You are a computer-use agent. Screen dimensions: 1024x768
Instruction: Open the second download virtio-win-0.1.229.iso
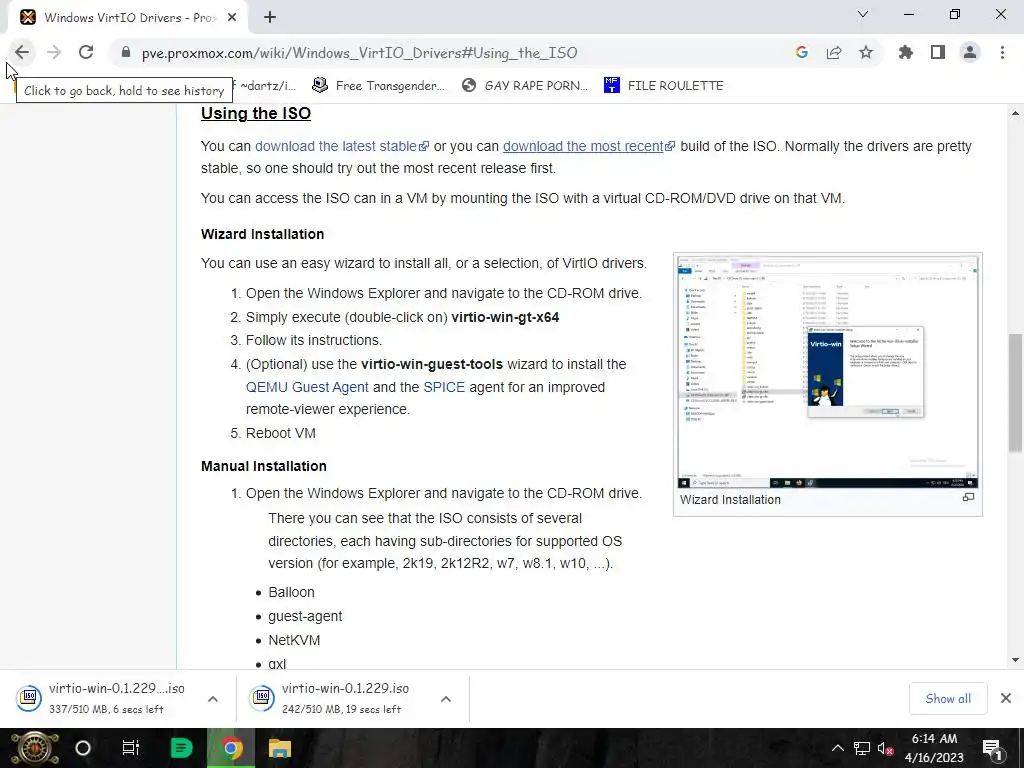coord(334,698)
